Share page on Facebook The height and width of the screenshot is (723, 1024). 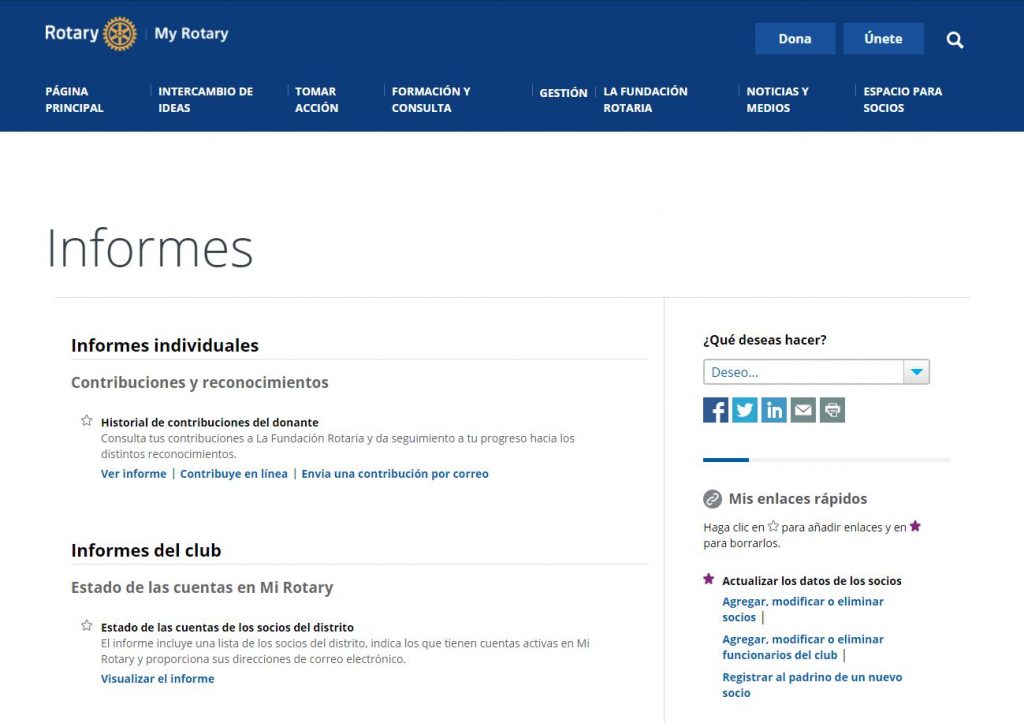click(x=715, y=410)
